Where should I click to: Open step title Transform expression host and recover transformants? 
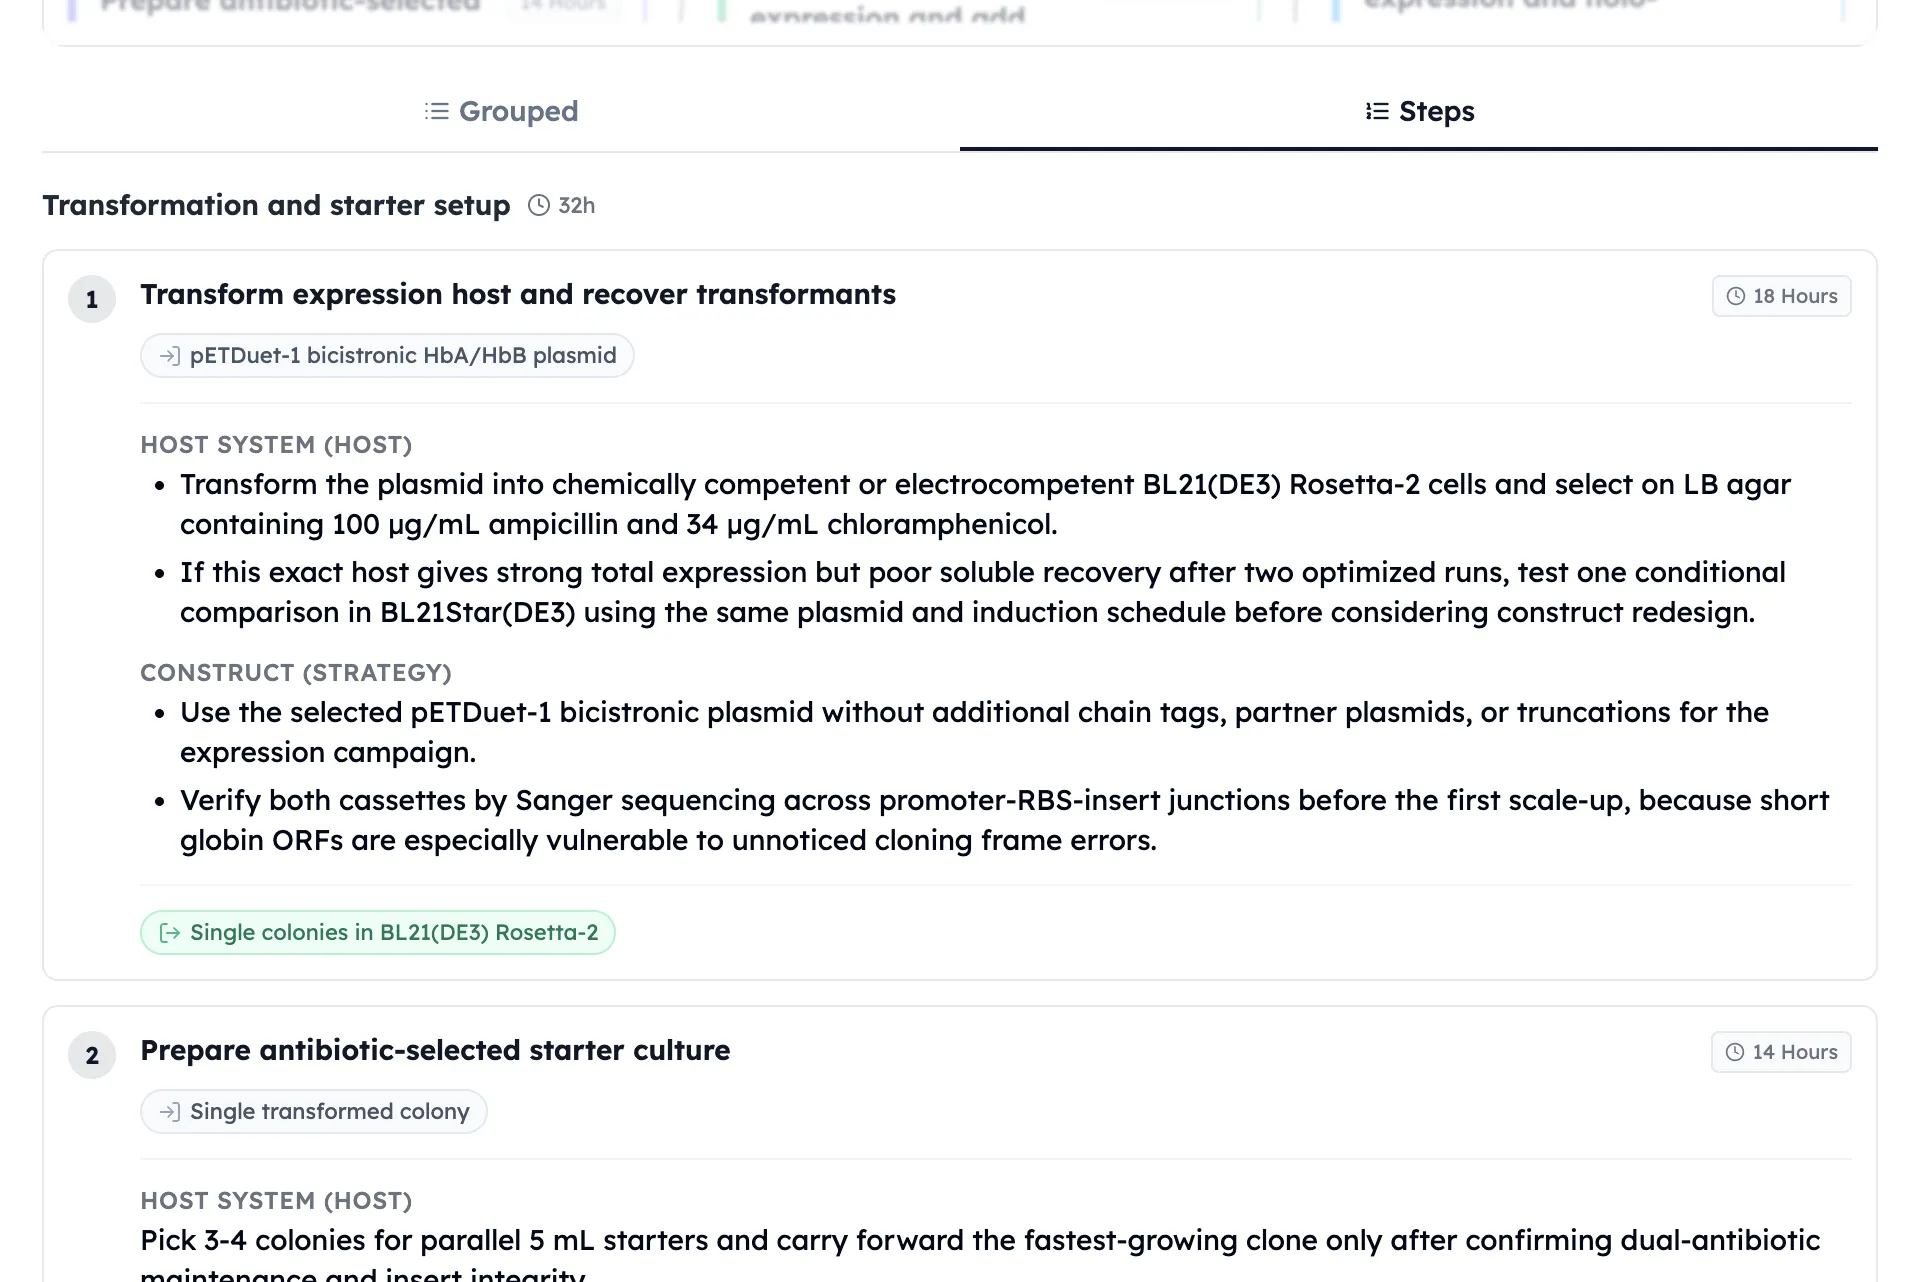(518, 294)
